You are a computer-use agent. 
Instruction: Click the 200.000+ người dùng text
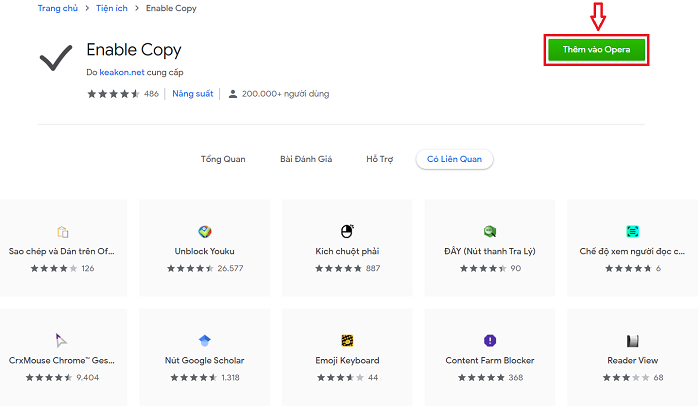285,94
